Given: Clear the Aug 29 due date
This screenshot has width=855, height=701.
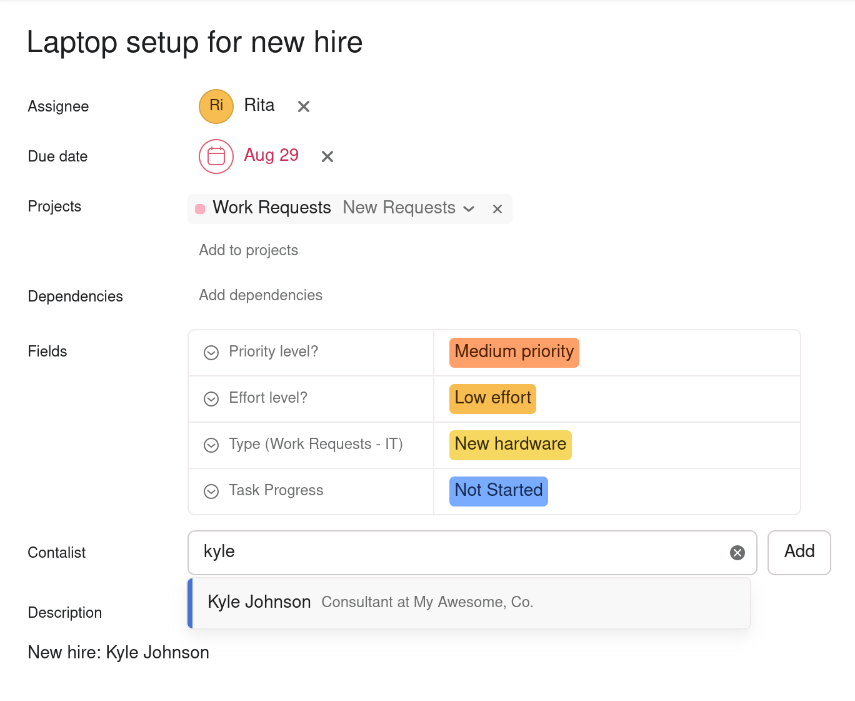Looking at the screenshot, I should [327, 156].
